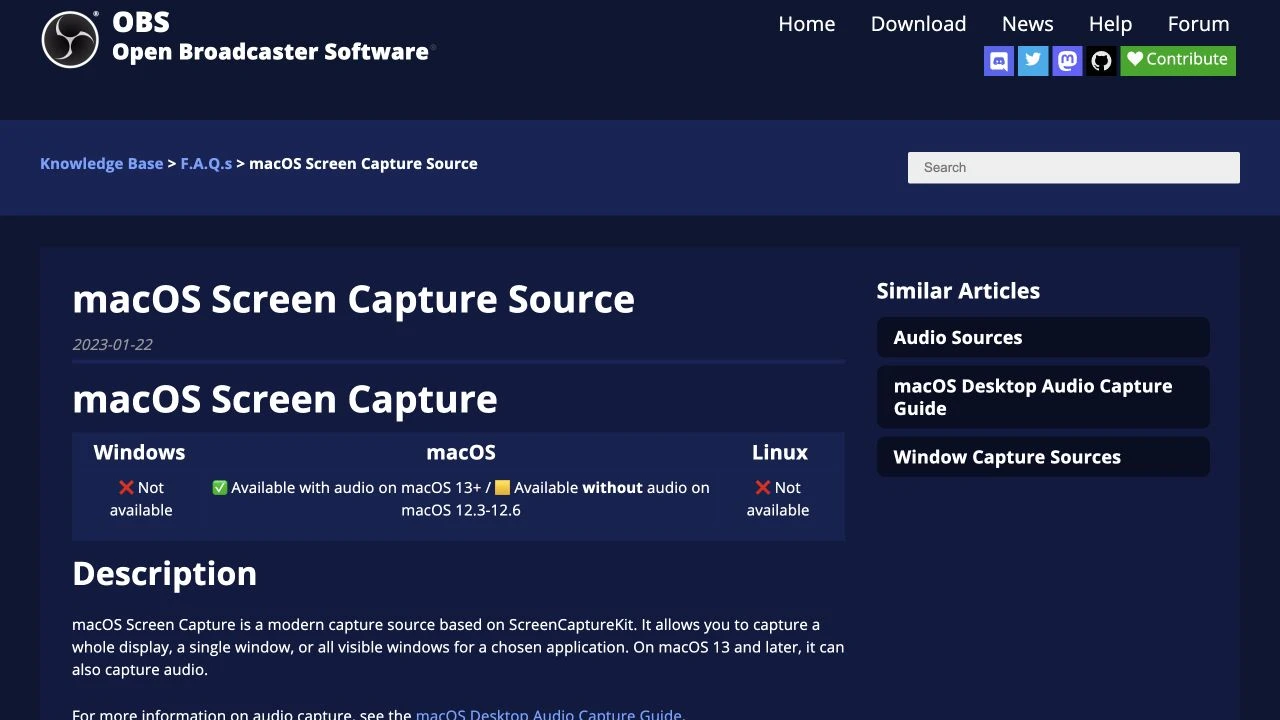
Task: Open the Discord social icon
Action: point(999,61)
